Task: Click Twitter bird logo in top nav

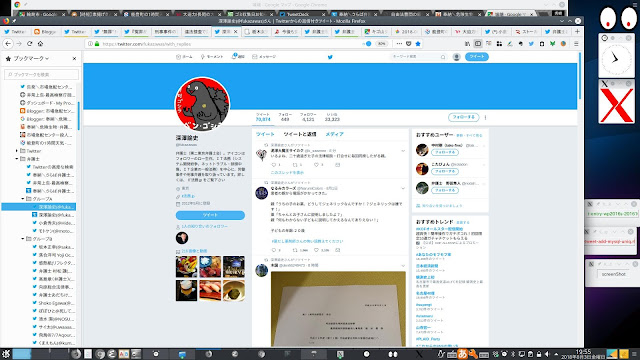Action: click(330, 57)
